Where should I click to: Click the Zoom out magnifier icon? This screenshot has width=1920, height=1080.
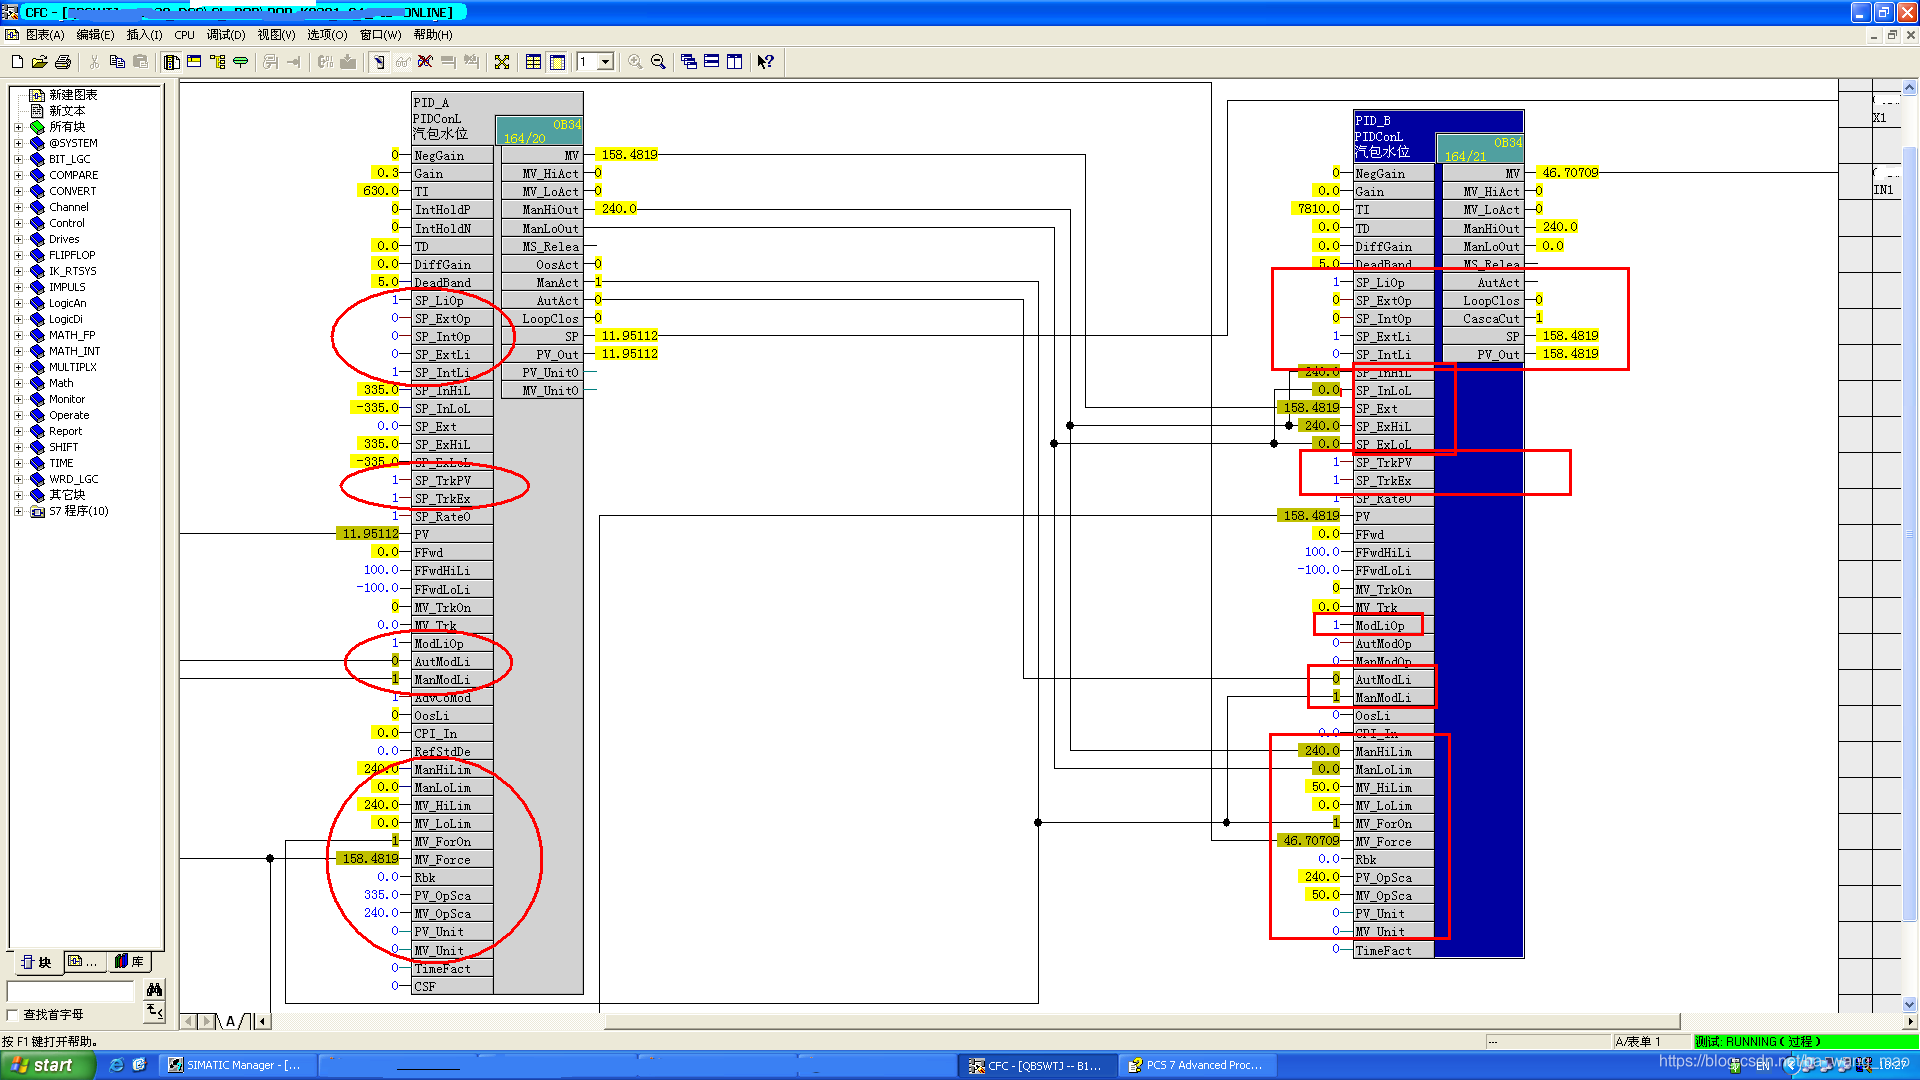pos(658,62)
